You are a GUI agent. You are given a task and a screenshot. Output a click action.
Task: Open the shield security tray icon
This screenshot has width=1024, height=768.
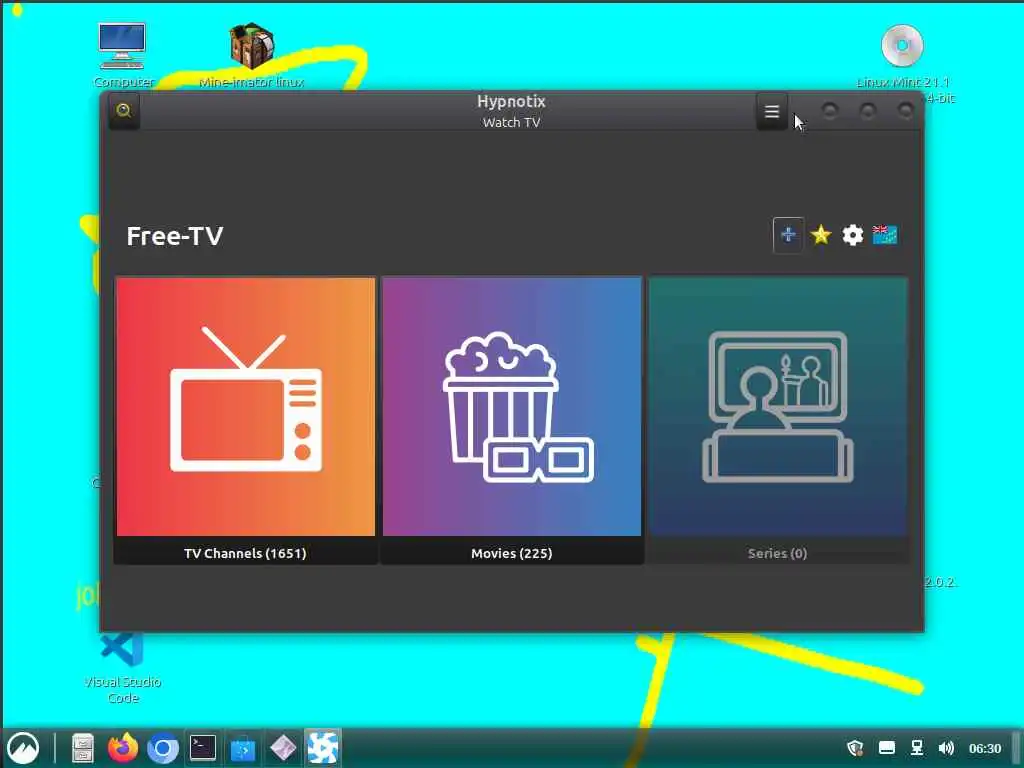pos(855,748)
